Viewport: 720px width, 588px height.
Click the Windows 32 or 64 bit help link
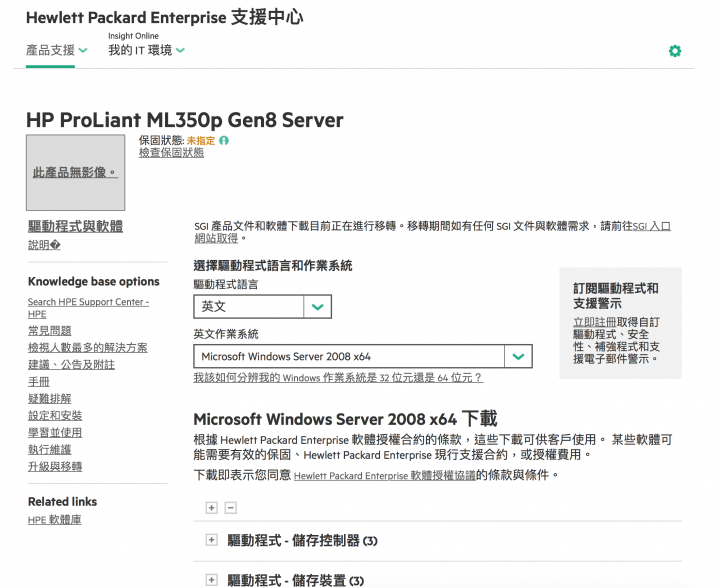(x=338, y=377)
